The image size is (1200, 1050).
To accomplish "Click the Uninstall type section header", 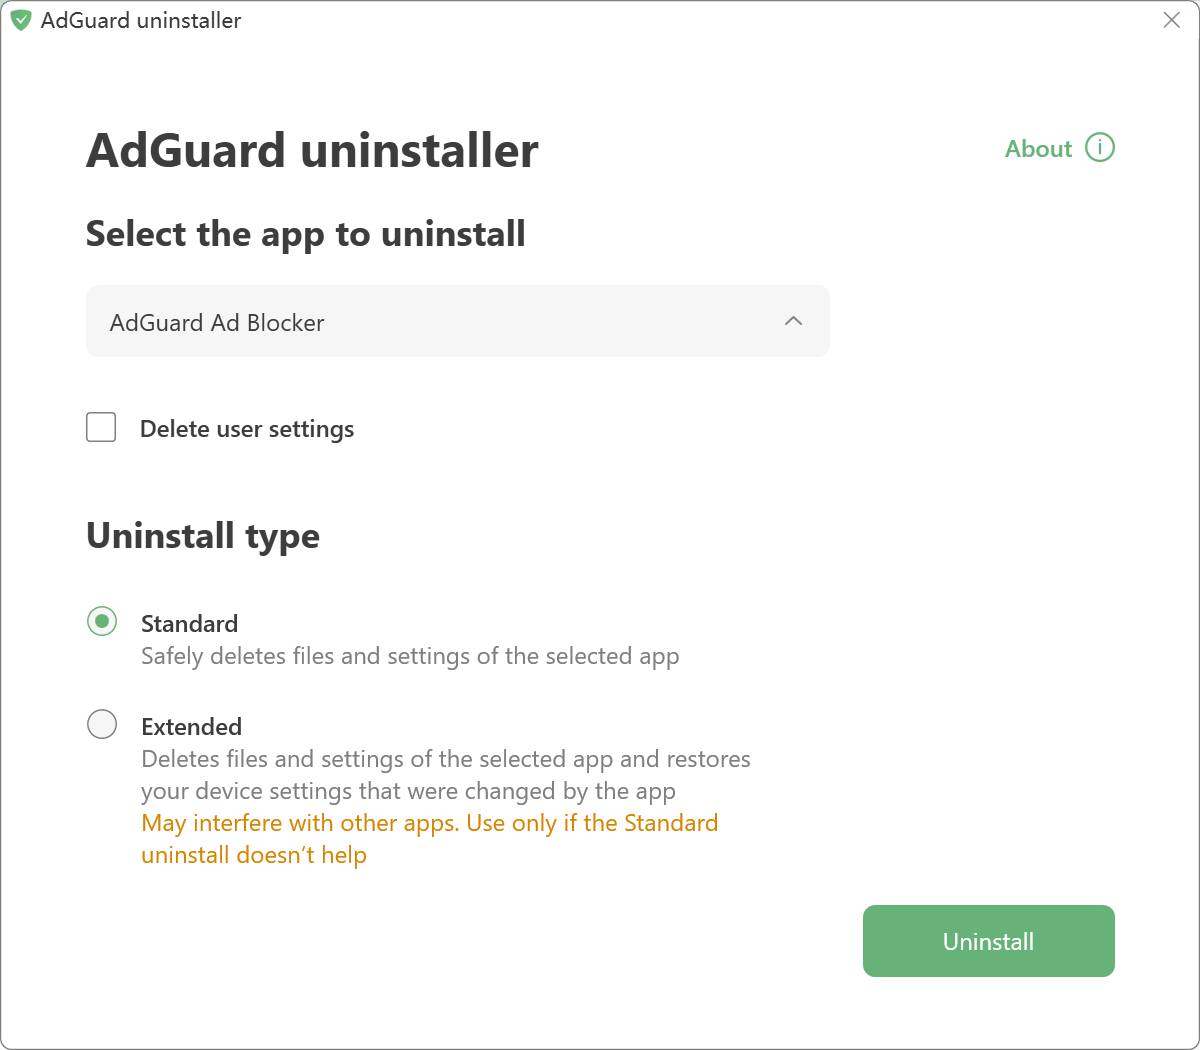I will (203, 536).
